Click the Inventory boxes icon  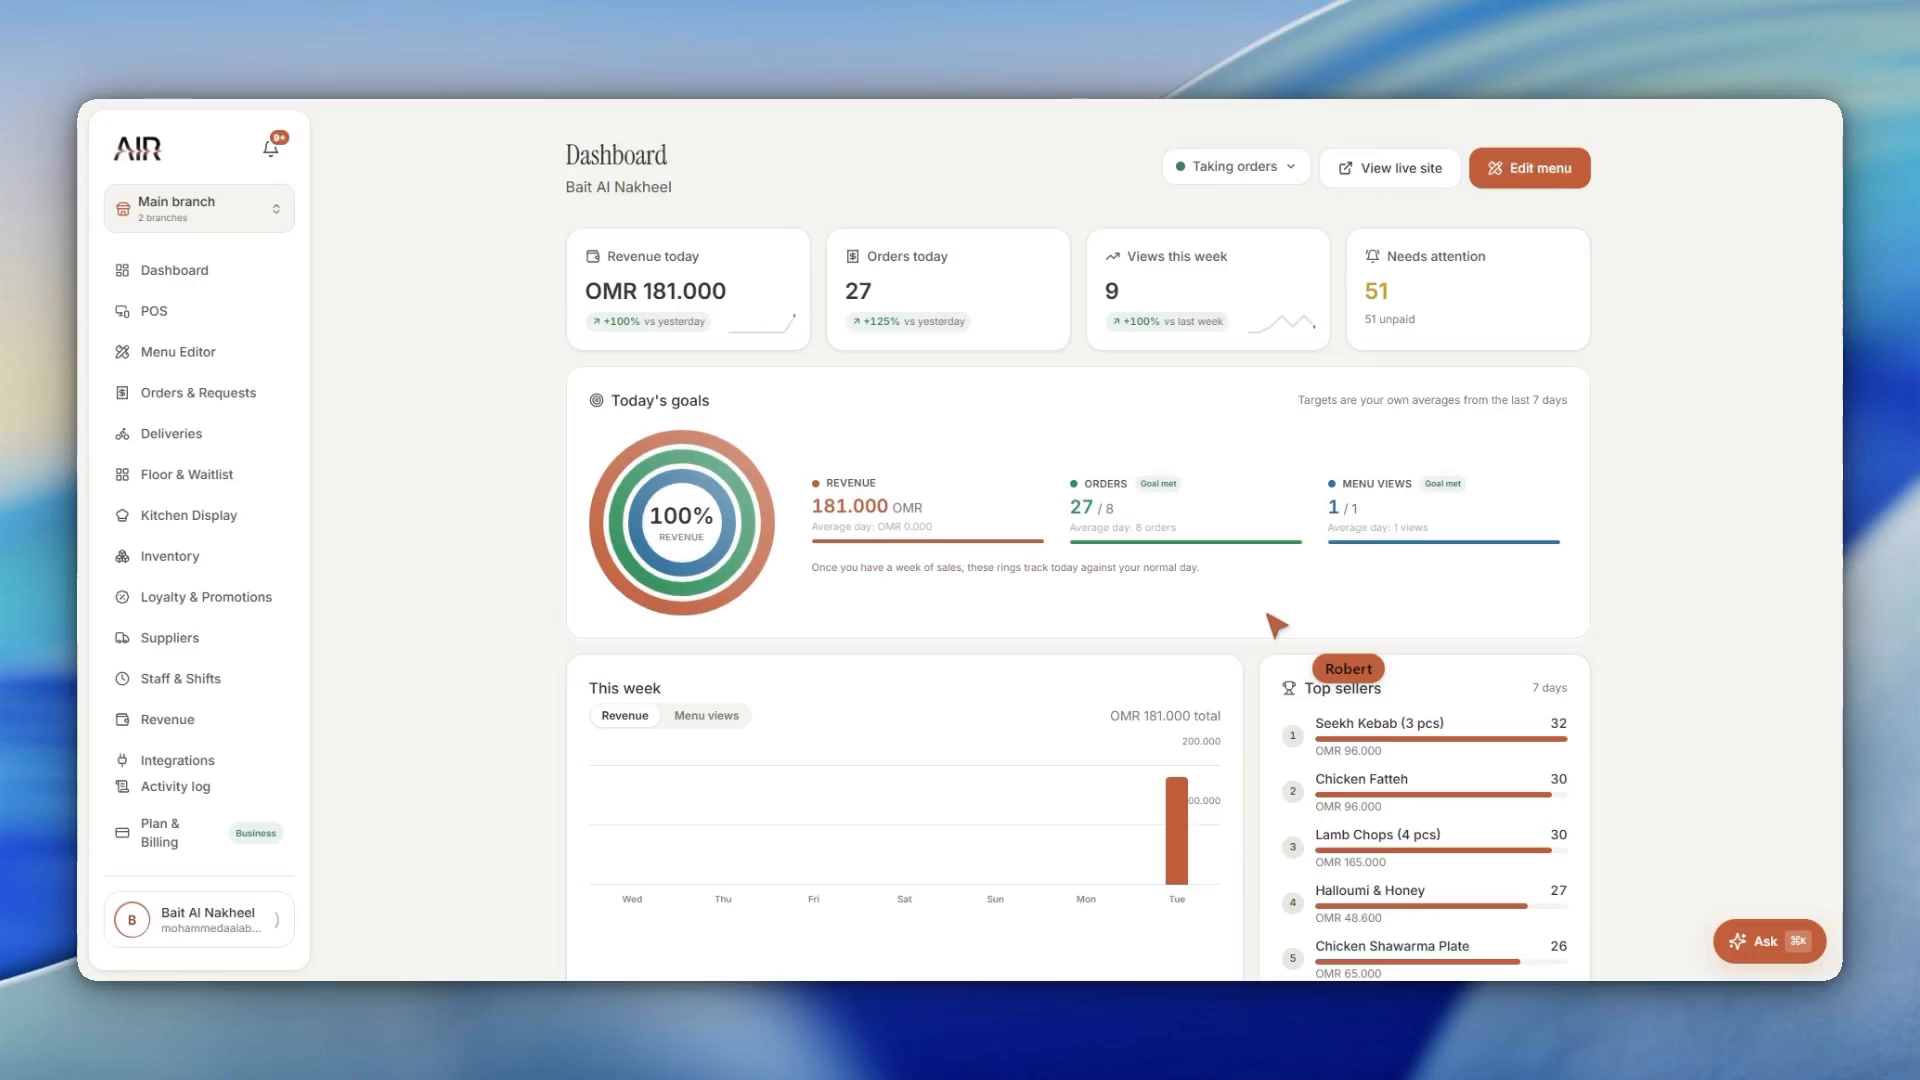pos(122,556)
